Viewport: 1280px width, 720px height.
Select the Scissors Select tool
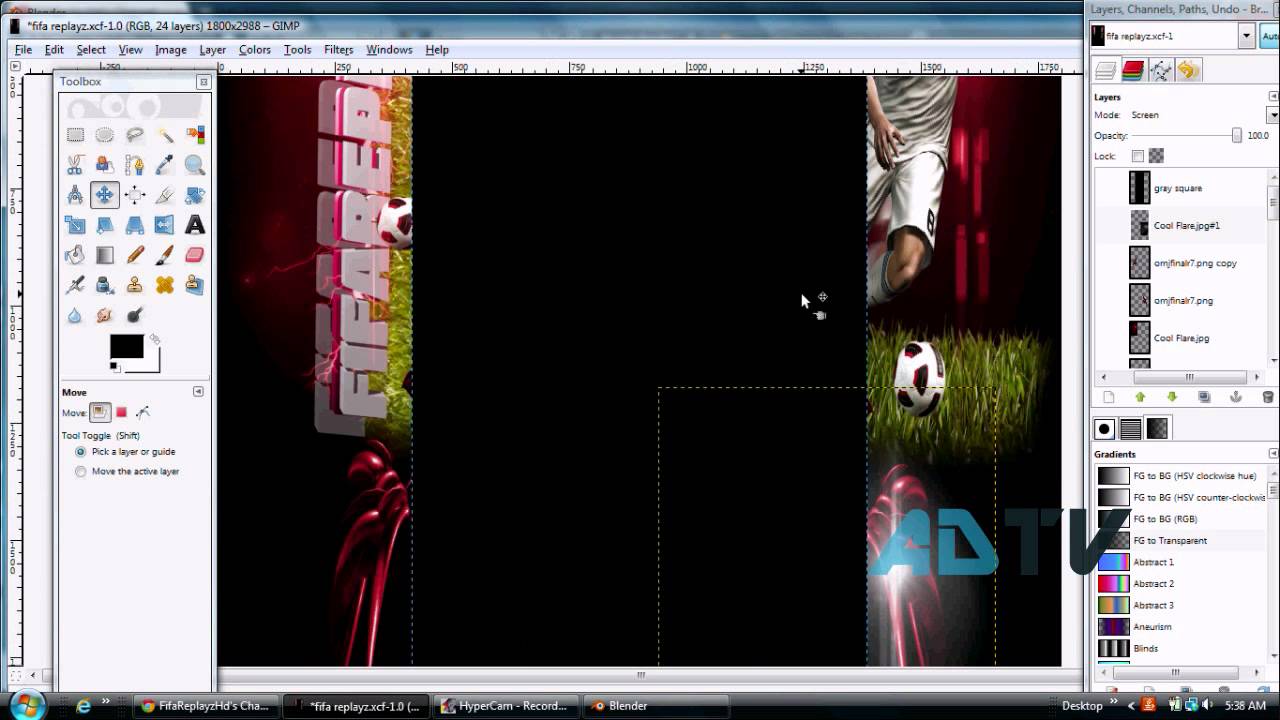tap(75, 165)
